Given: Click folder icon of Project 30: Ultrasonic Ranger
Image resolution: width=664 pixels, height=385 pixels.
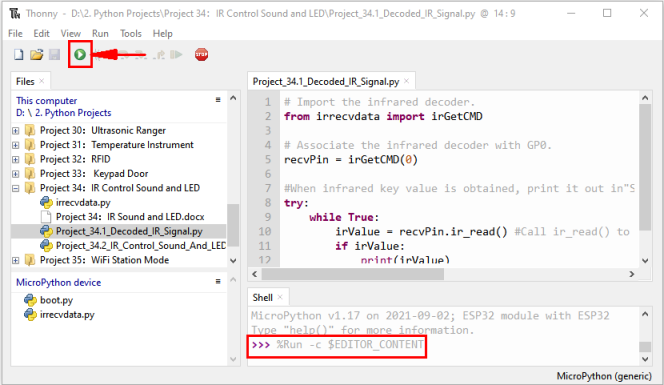Looking at the screenshot, I should [x=30, y=130].
